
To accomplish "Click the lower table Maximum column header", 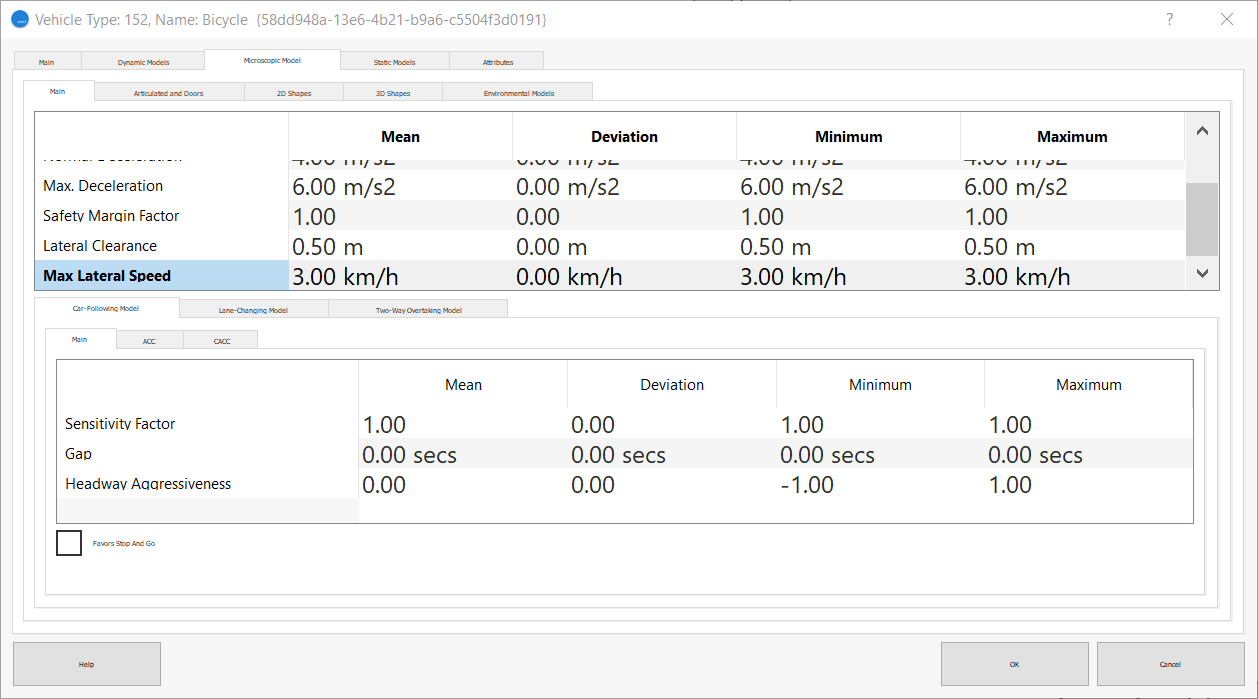I will (x=1088, y=384).
